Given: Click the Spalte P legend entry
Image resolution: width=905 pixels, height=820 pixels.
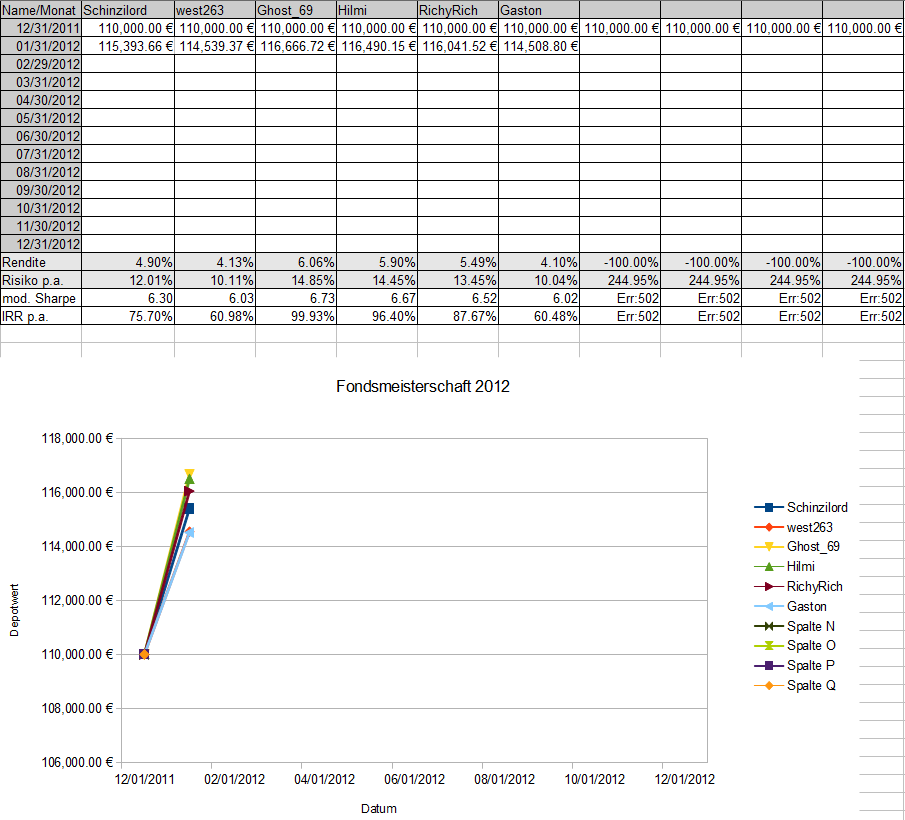Looking at the screenshot, I should tap(794, 665).
